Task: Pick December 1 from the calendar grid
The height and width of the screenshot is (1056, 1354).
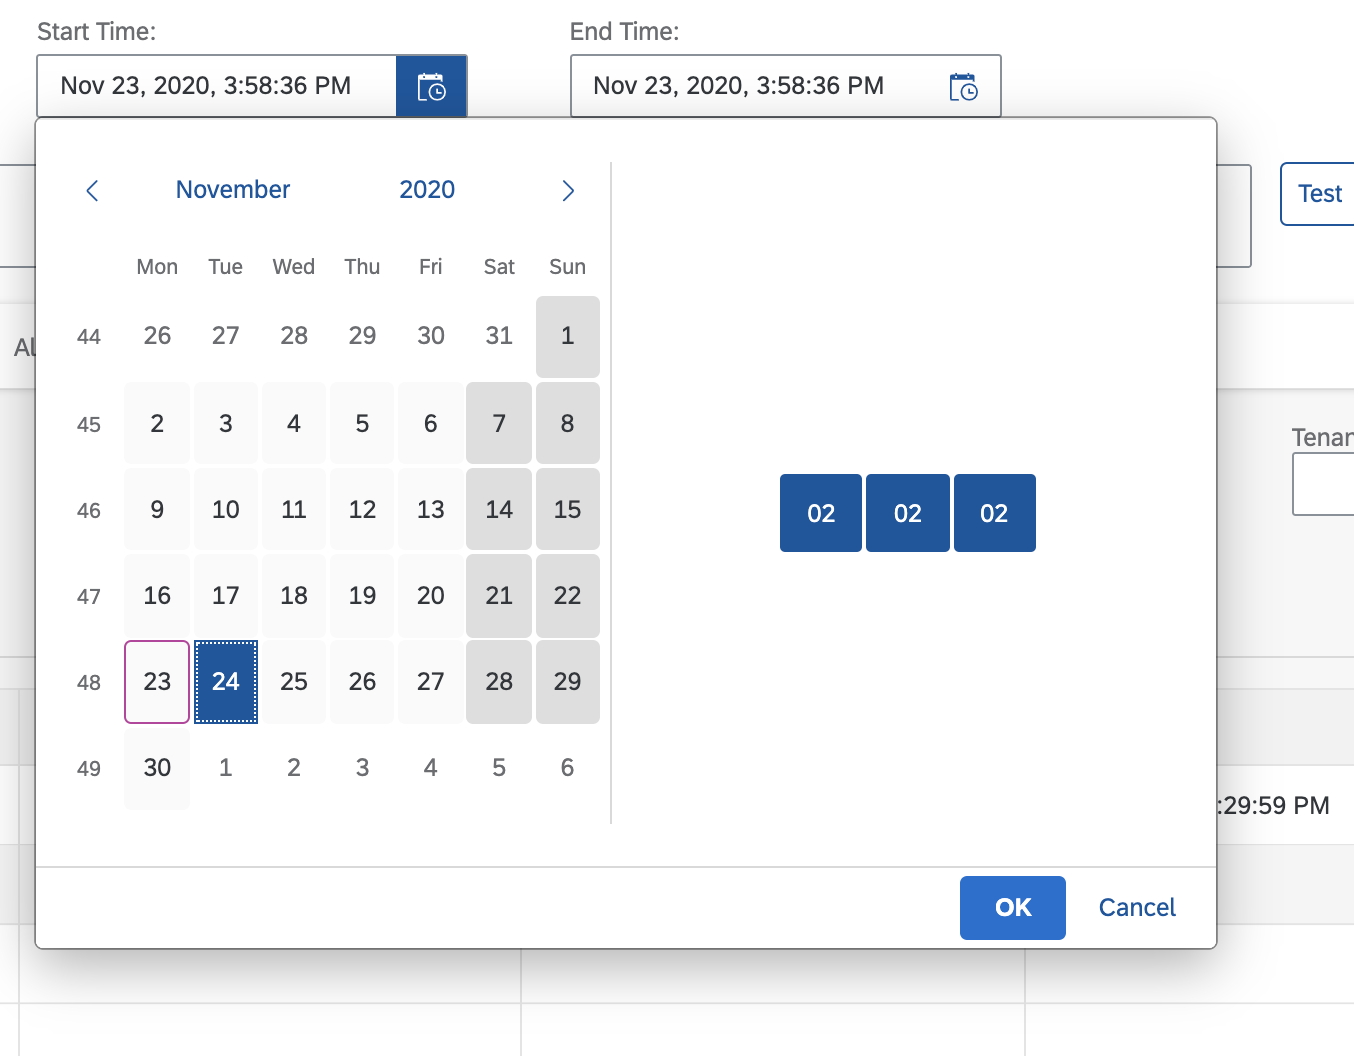Action: pyautogui.click(x=225, y=767)
